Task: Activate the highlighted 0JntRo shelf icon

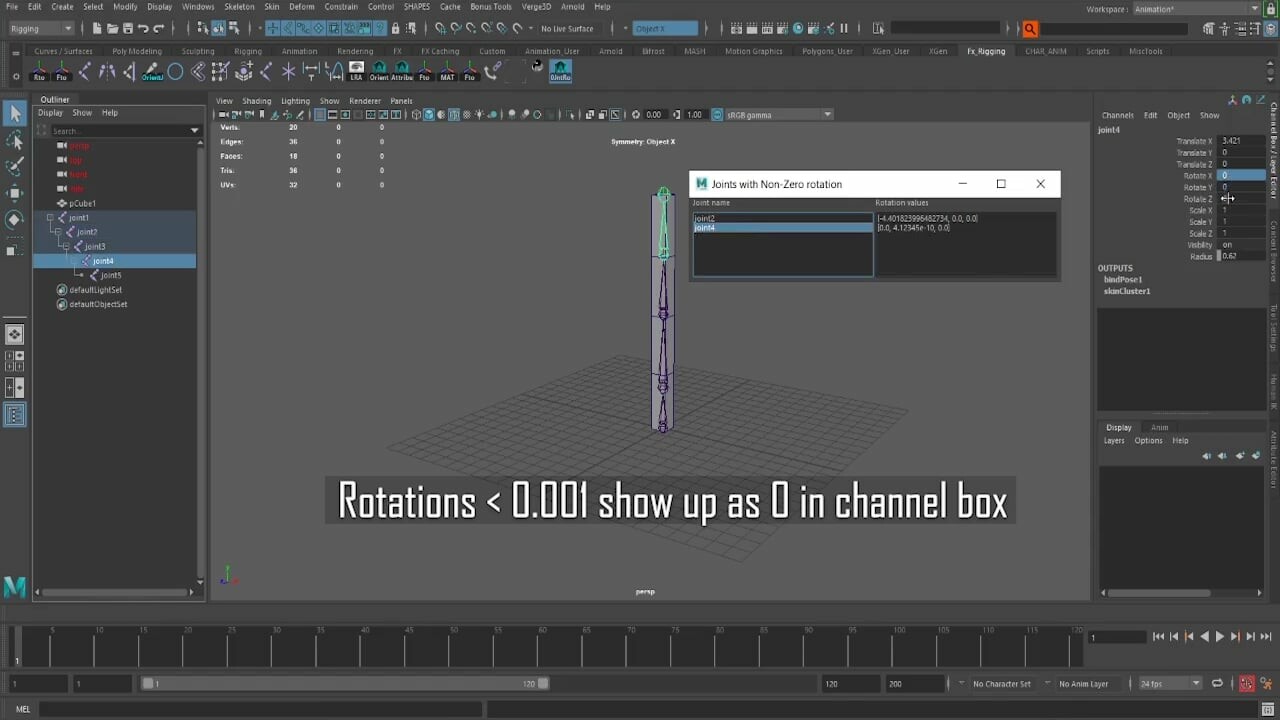Action: click(x=560, y=70)
